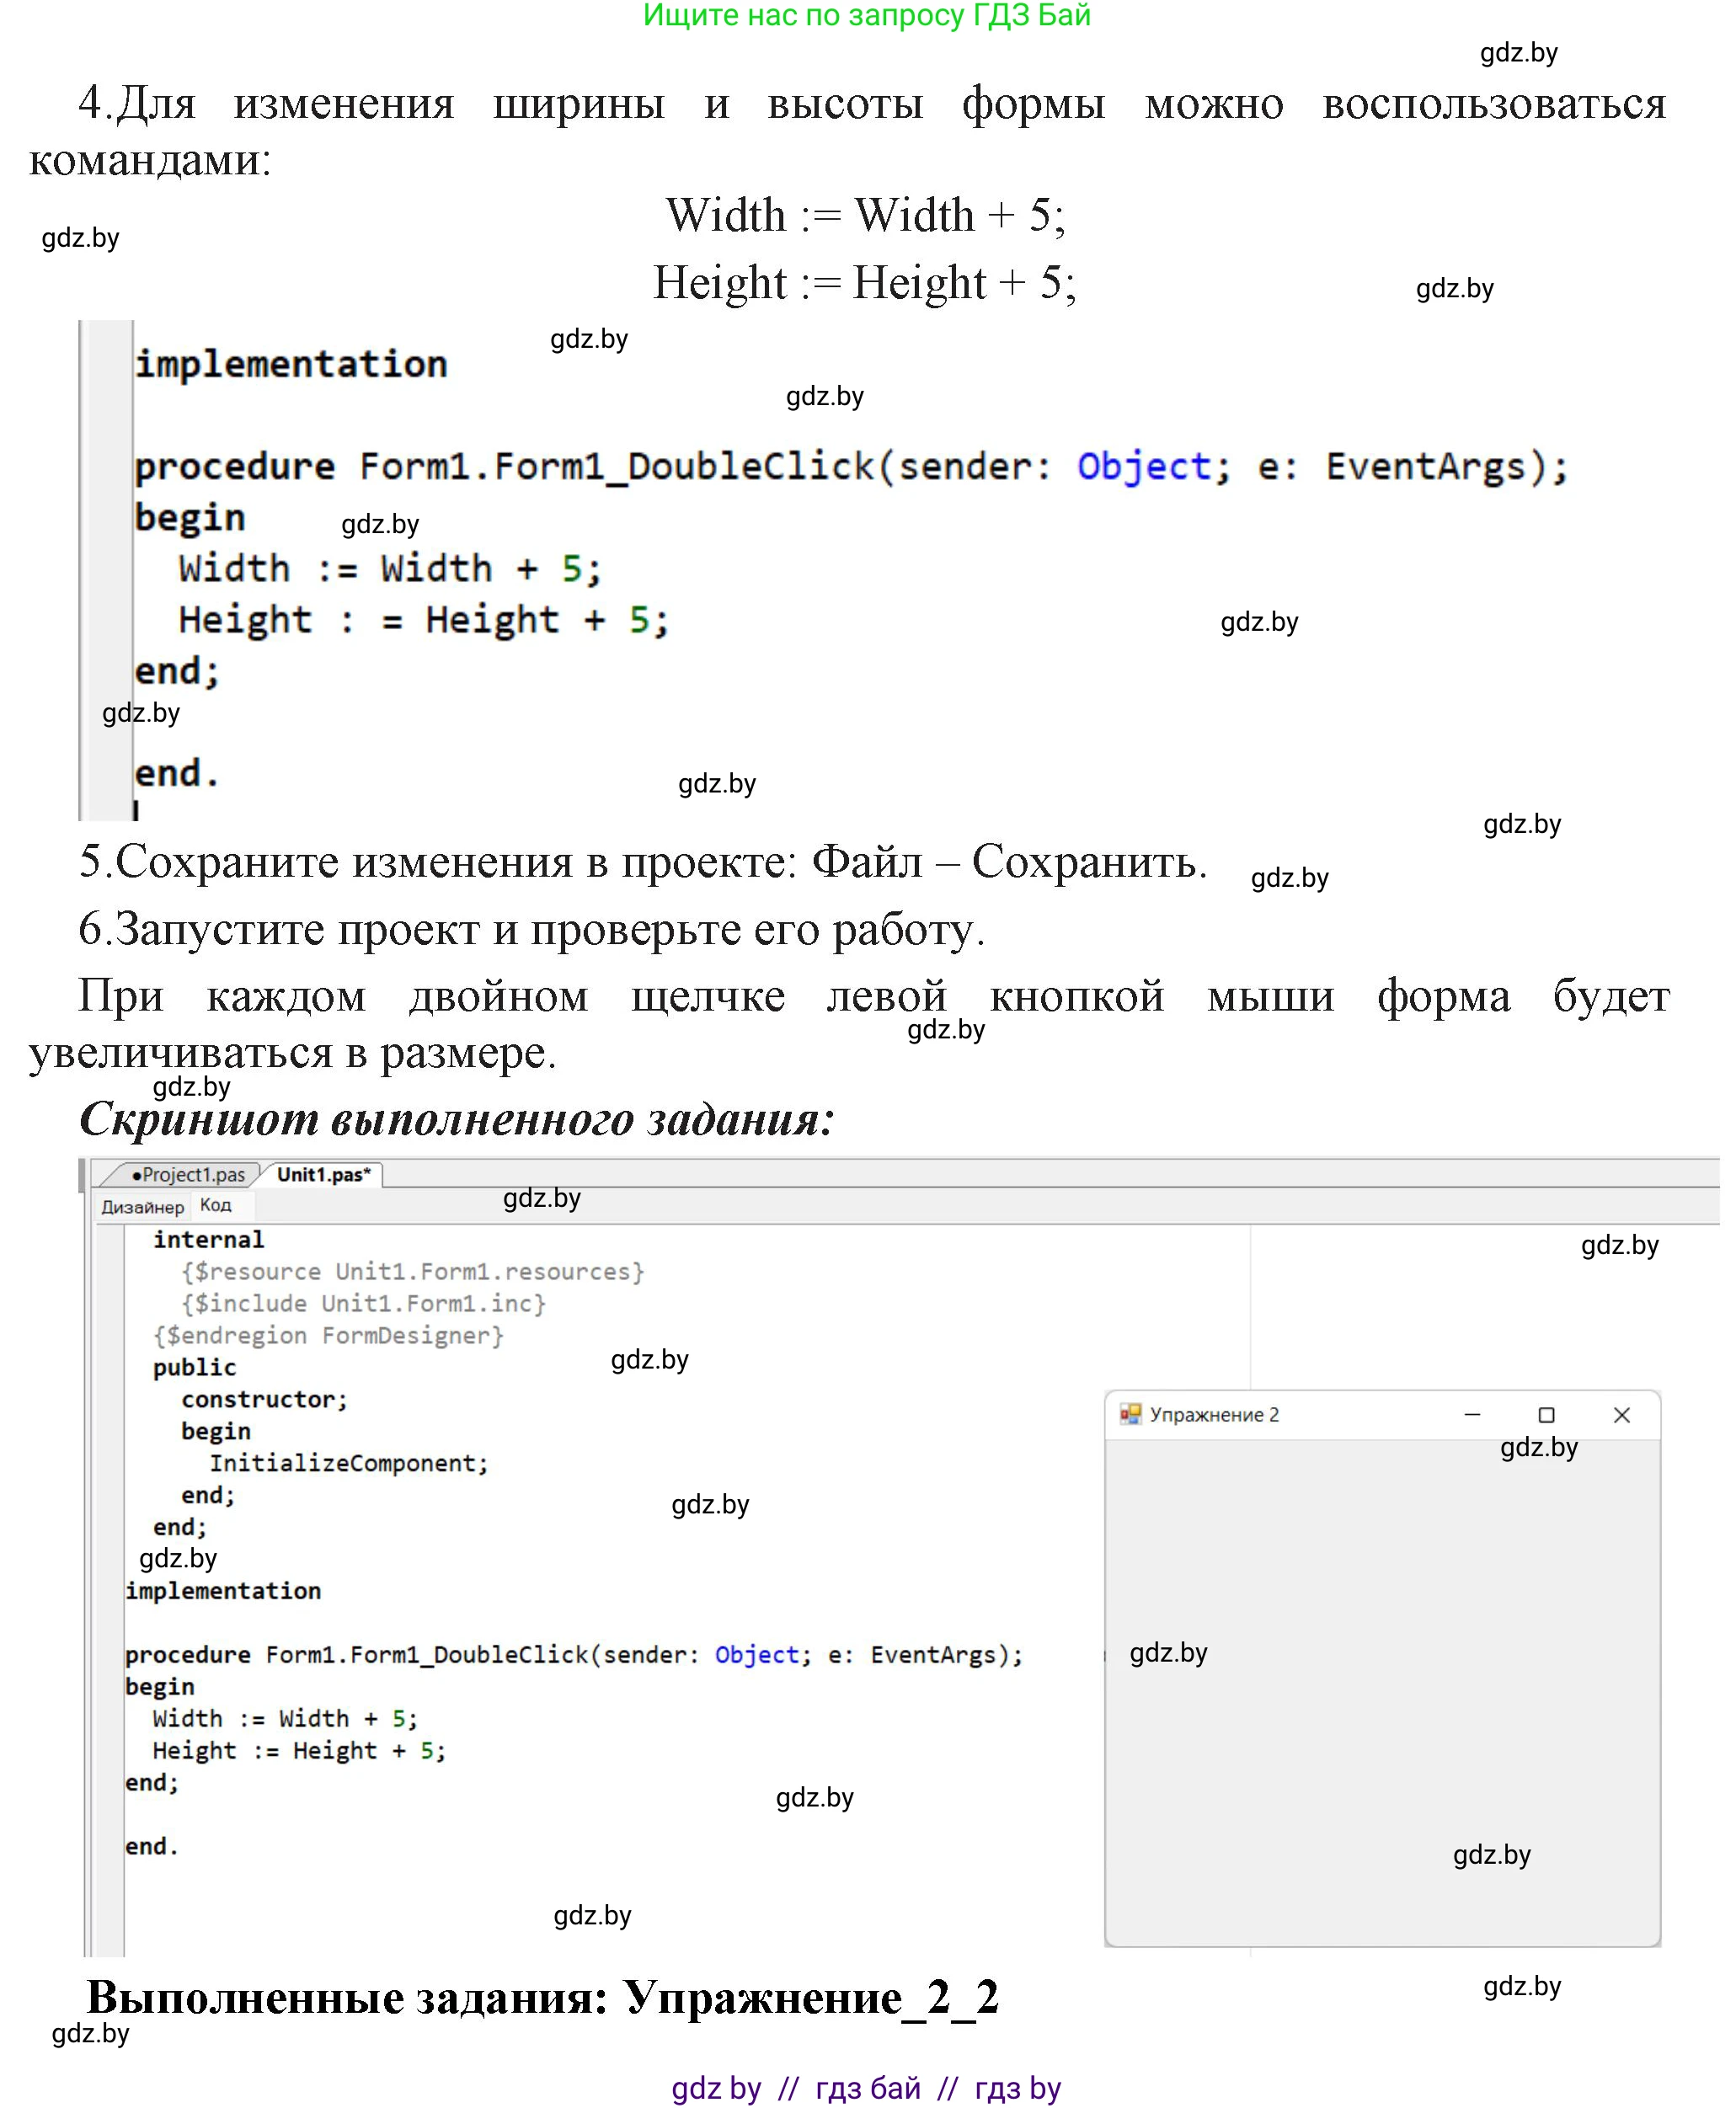Click the editor left gutter beside implementation
The width and height of the screenshot is (1736, 2108).
109,1590
